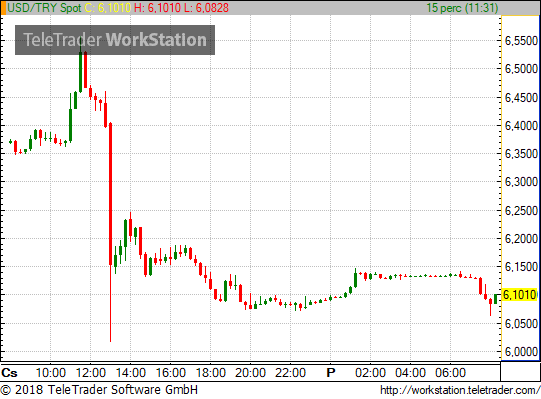This screenshot has height=399, width=541.
Task: Click the highlighted current price 6,1010
Action: pos(520,295)
